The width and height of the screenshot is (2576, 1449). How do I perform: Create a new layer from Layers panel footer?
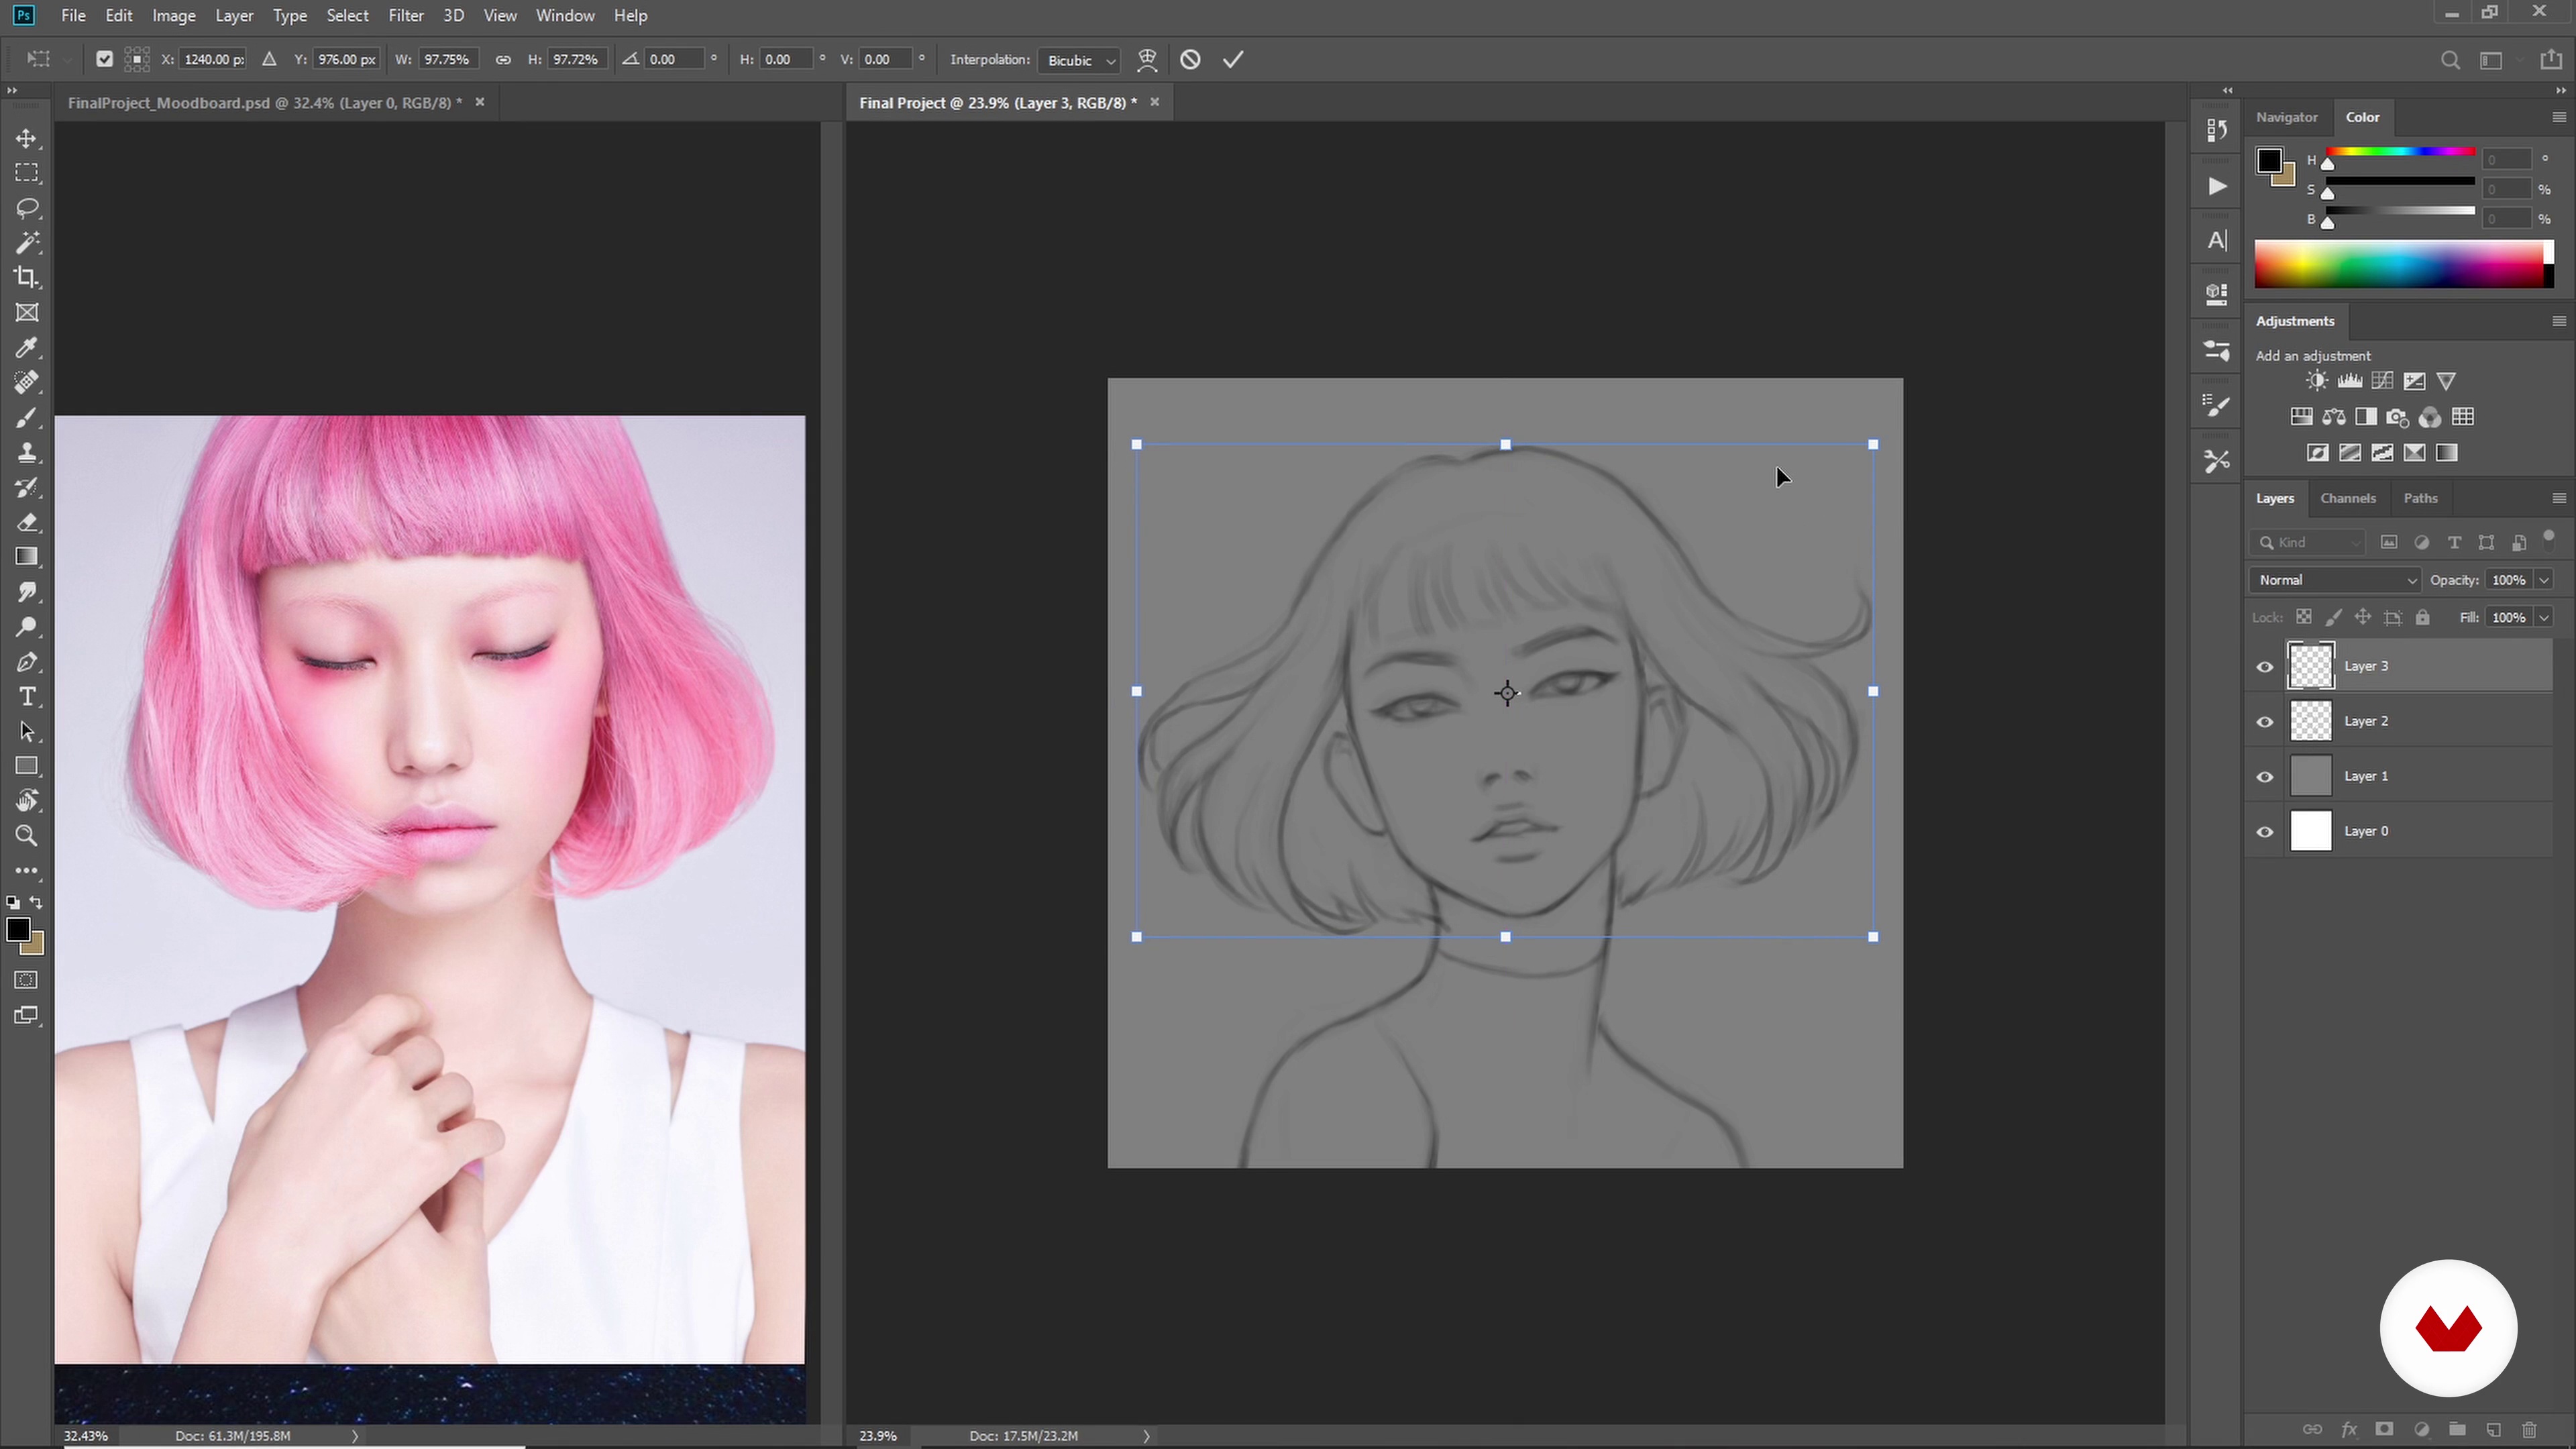(2493, 1429)
